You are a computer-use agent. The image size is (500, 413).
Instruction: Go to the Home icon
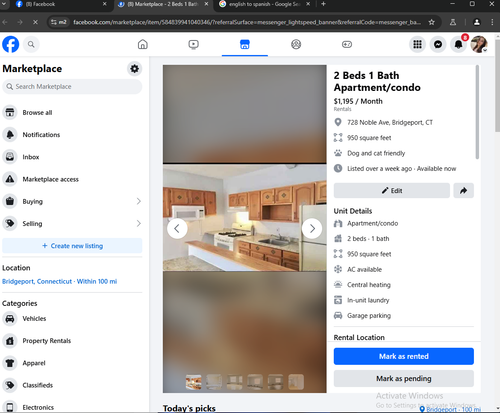[x=143, y=44]
